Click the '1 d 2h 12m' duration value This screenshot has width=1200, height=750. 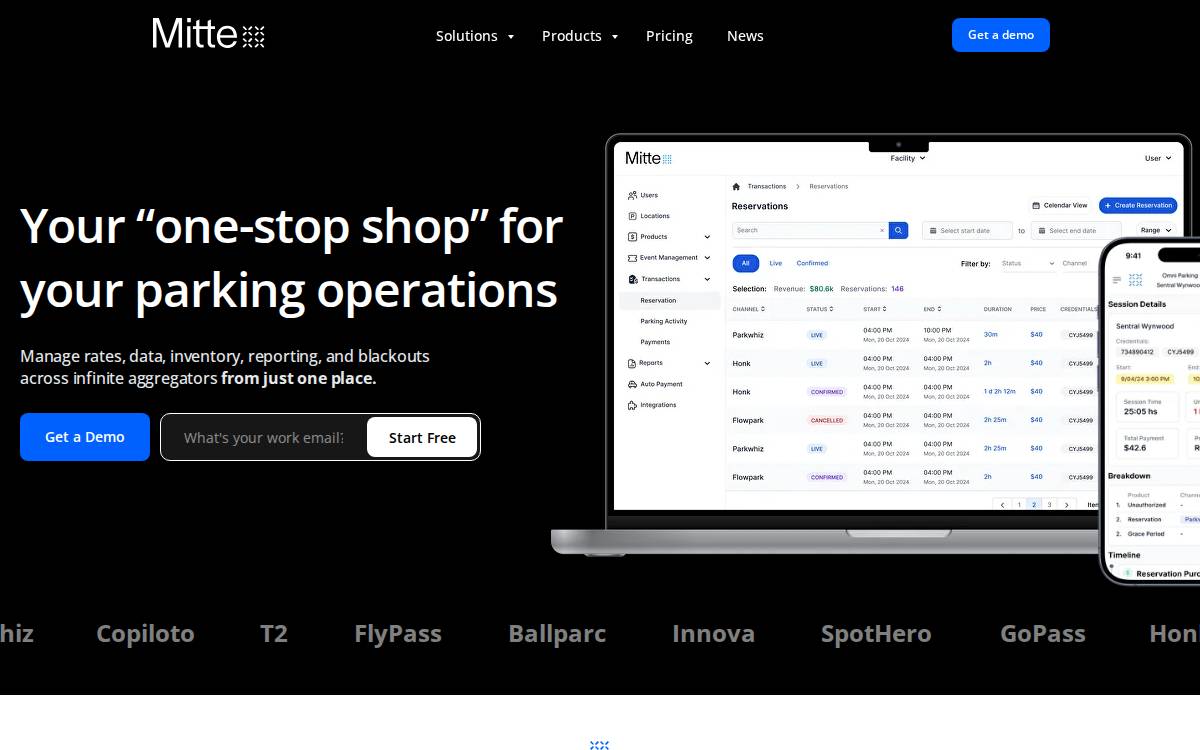click(999, 391)
